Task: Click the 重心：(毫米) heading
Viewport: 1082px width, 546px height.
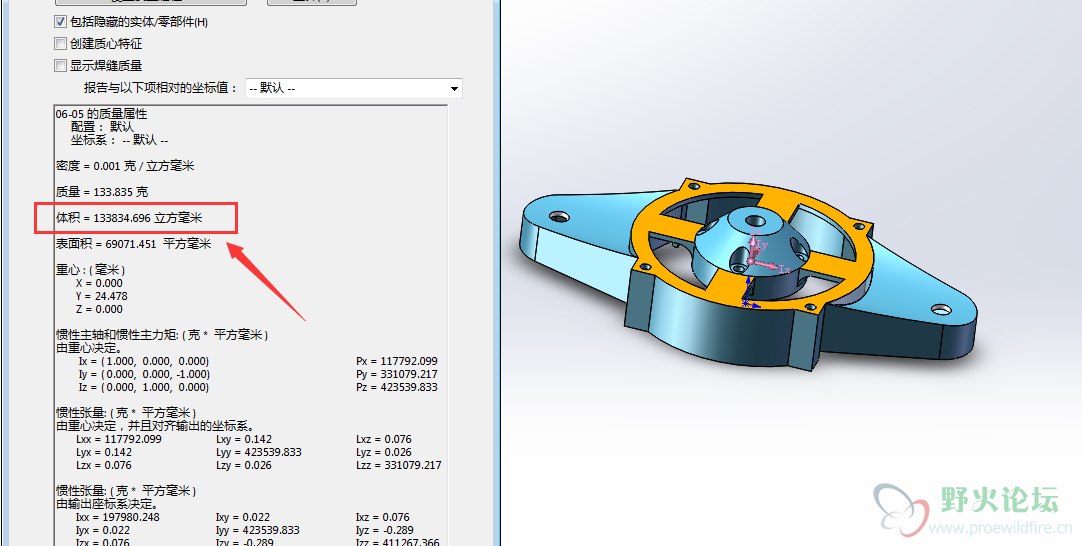Action: click(x=90, y=270)
